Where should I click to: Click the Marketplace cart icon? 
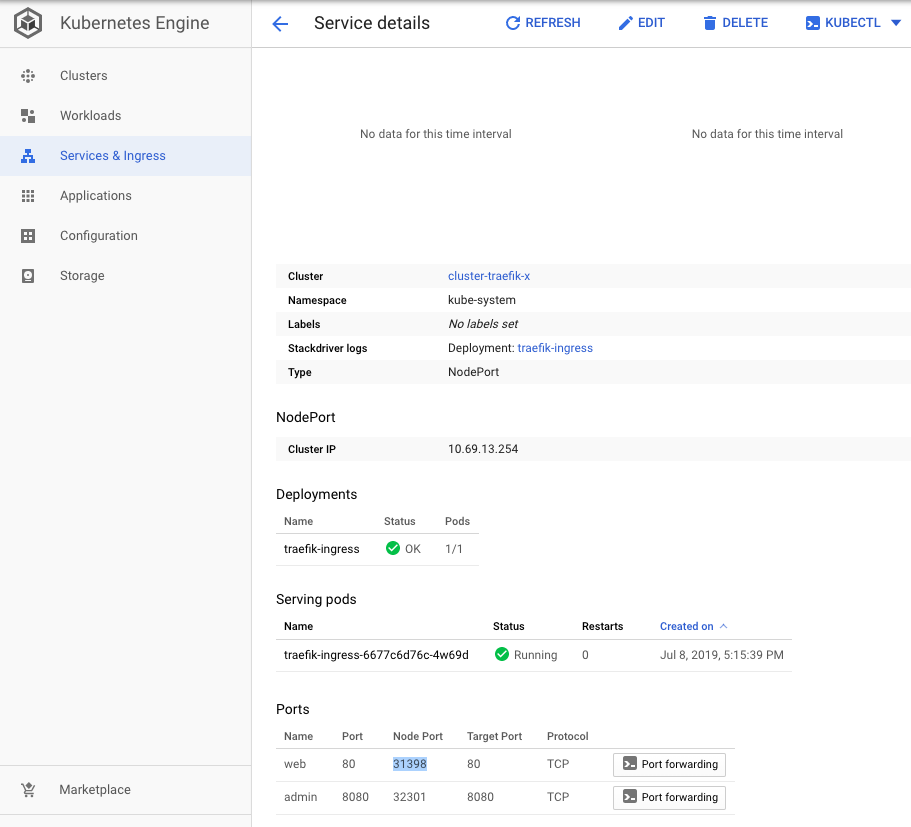[x=28, y=790]
